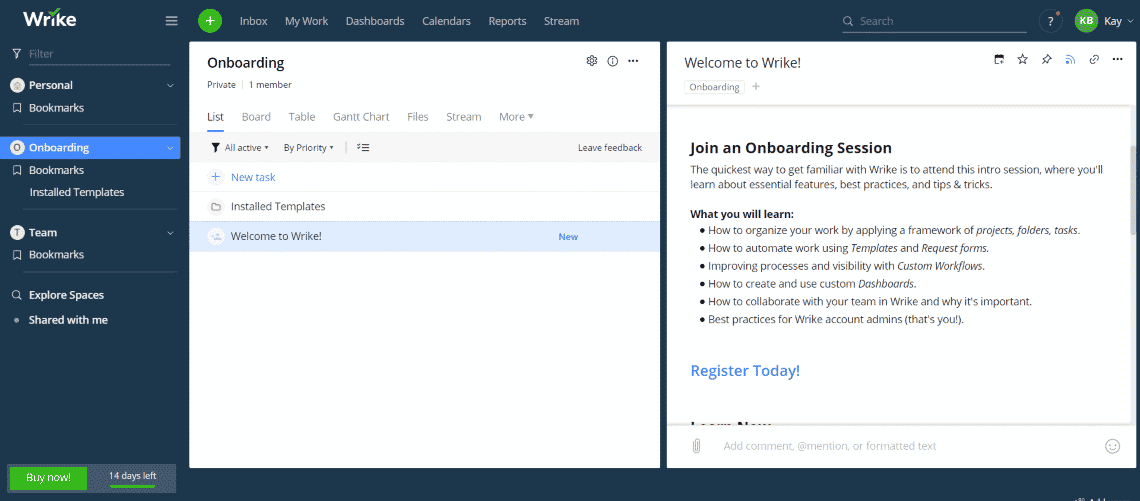Click the Filter funnel icon in sidebar
This screenshot has width=1140, height=501.
[x=17, y=54]
